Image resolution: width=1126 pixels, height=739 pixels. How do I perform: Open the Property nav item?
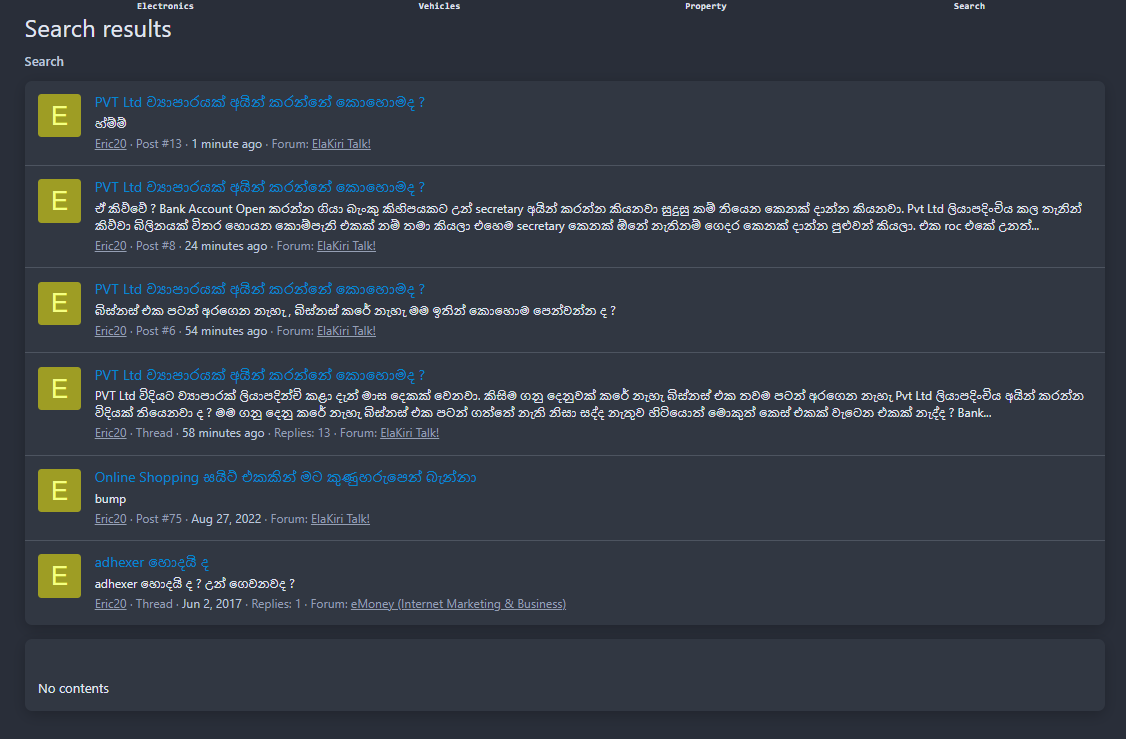tap(705, 6)
